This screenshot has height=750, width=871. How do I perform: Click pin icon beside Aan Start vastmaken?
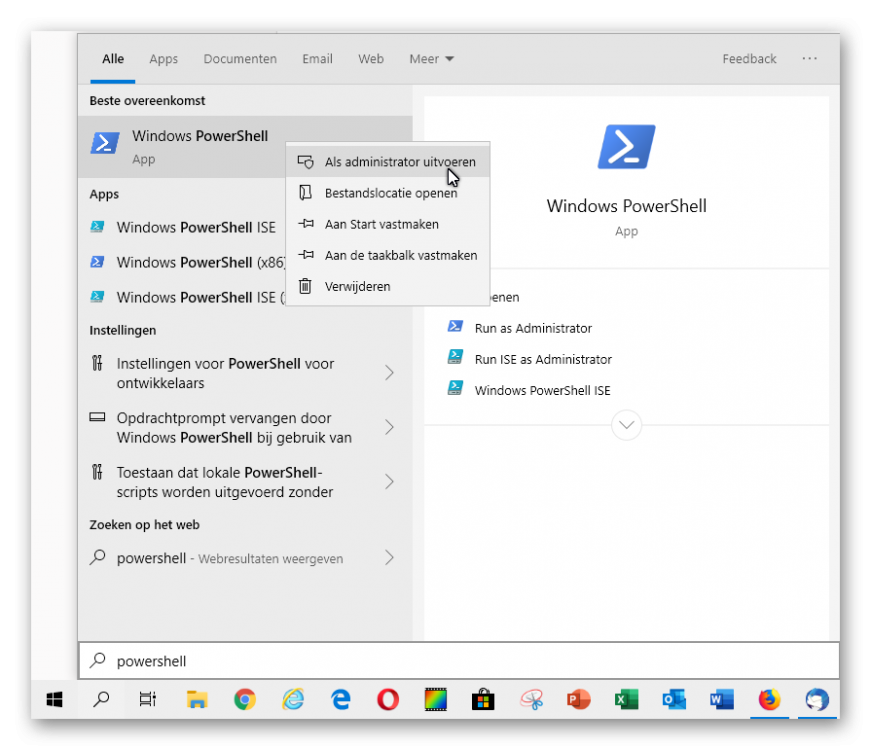click(x=306, y=224)
